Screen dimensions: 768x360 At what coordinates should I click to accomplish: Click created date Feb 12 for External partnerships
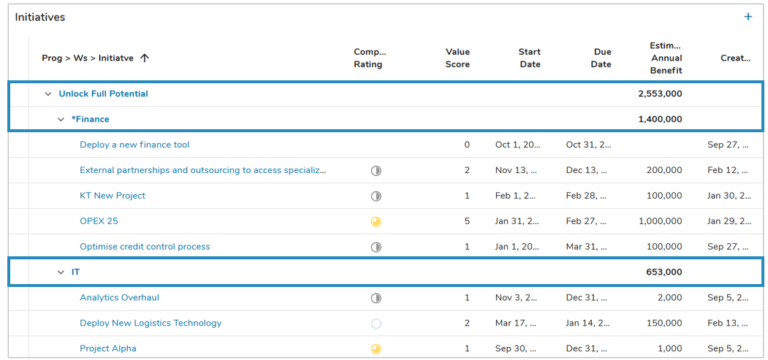tap(729, 170)
